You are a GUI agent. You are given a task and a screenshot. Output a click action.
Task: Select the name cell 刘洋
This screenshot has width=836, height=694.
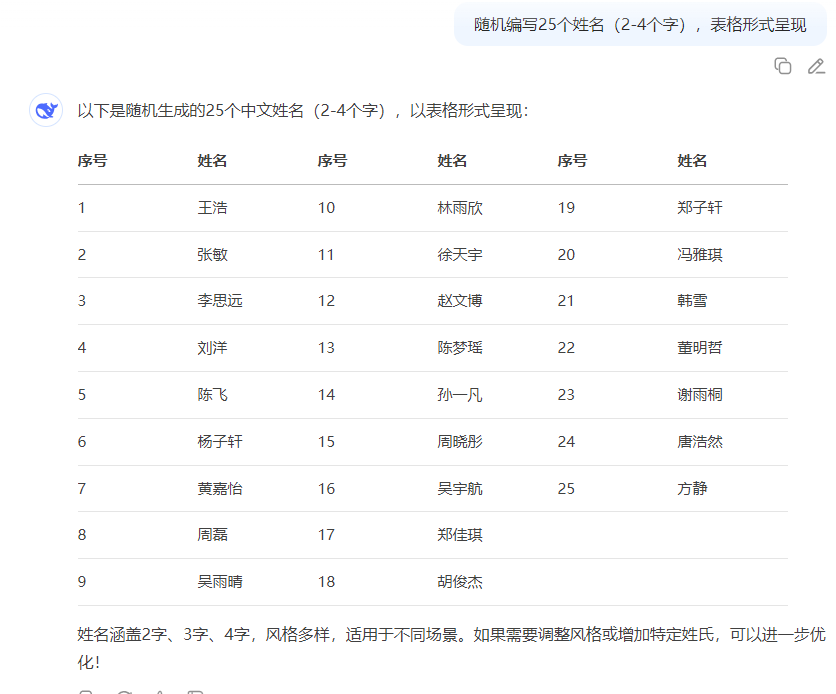[x=212, y=348]
